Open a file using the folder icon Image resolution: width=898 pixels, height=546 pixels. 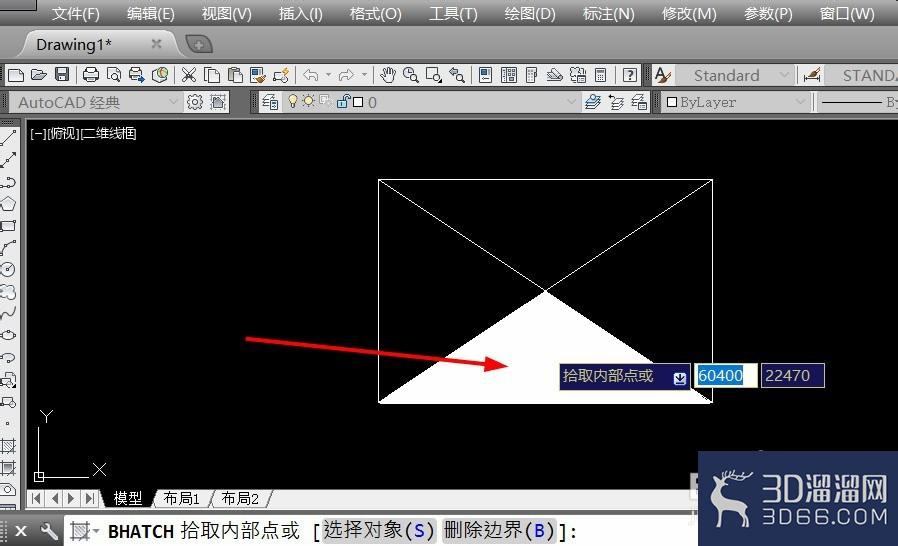pyautogui.click(x=38, y=75)
